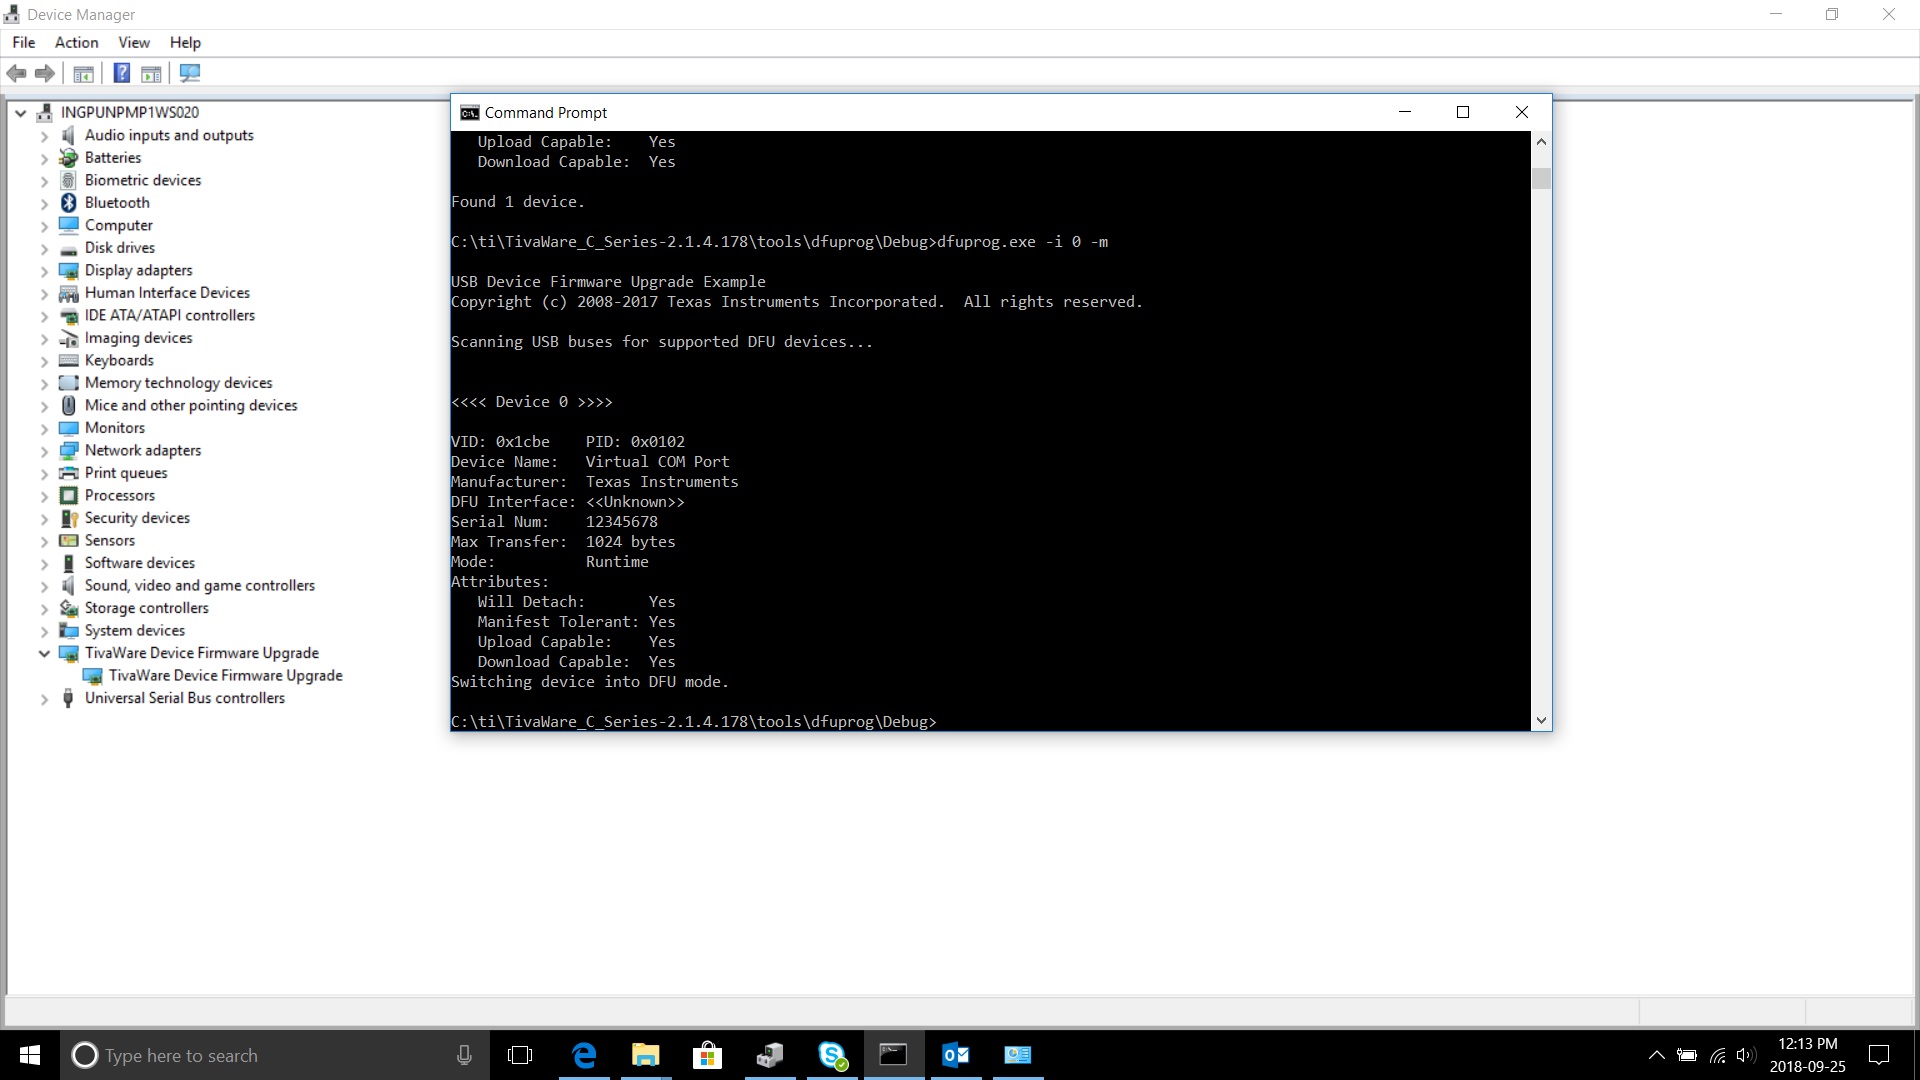Open the File menu
Viewport: 1920px width, 1080px height.
(23, 42)
